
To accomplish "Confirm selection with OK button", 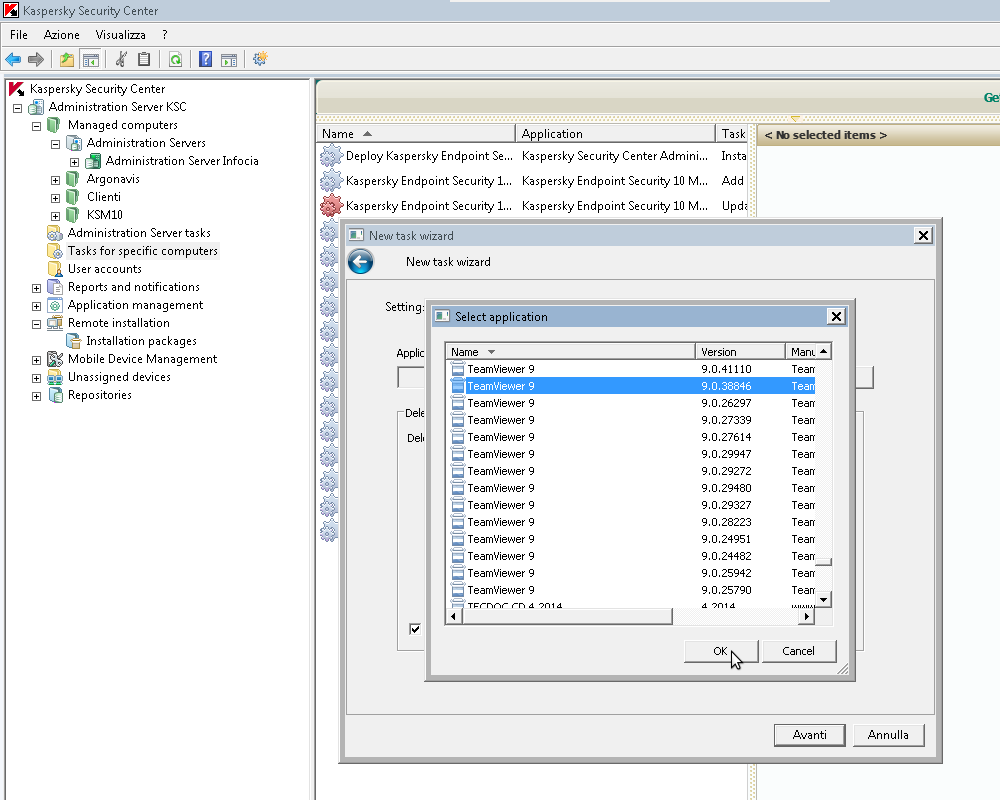I will tap(721, 651).
